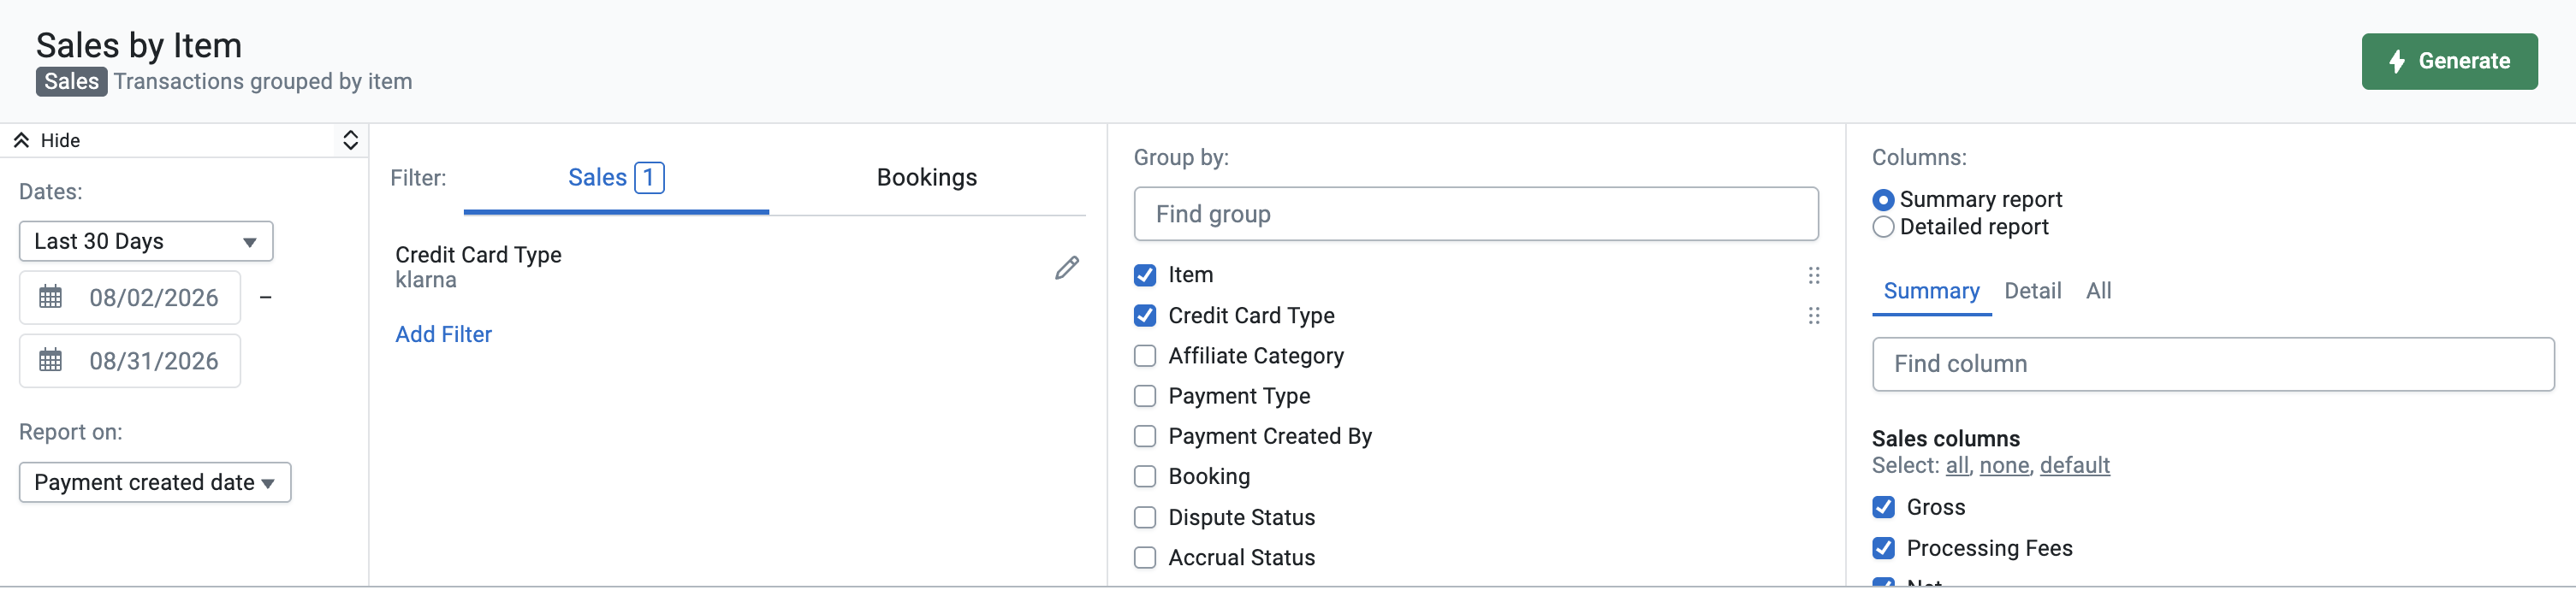The height and width of the screenshot is (602, 2576).
Task: Click the Find column search field
Action: pyautogui.click(x=2213, y=364)
